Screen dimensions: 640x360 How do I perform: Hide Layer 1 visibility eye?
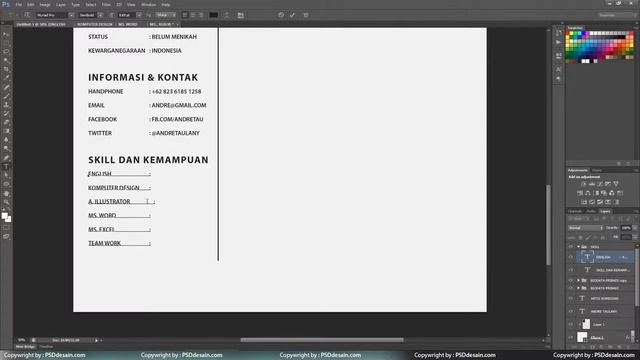coord(571,324)
